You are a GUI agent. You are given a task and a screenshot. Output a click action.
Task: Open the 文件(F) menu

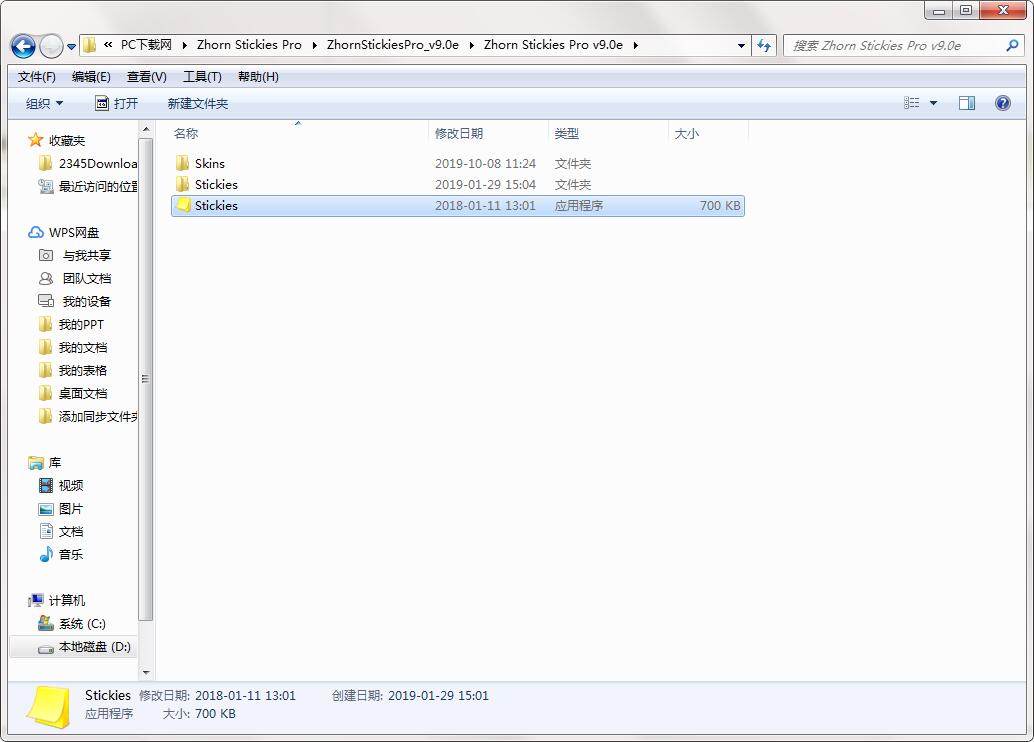(36, 77)
